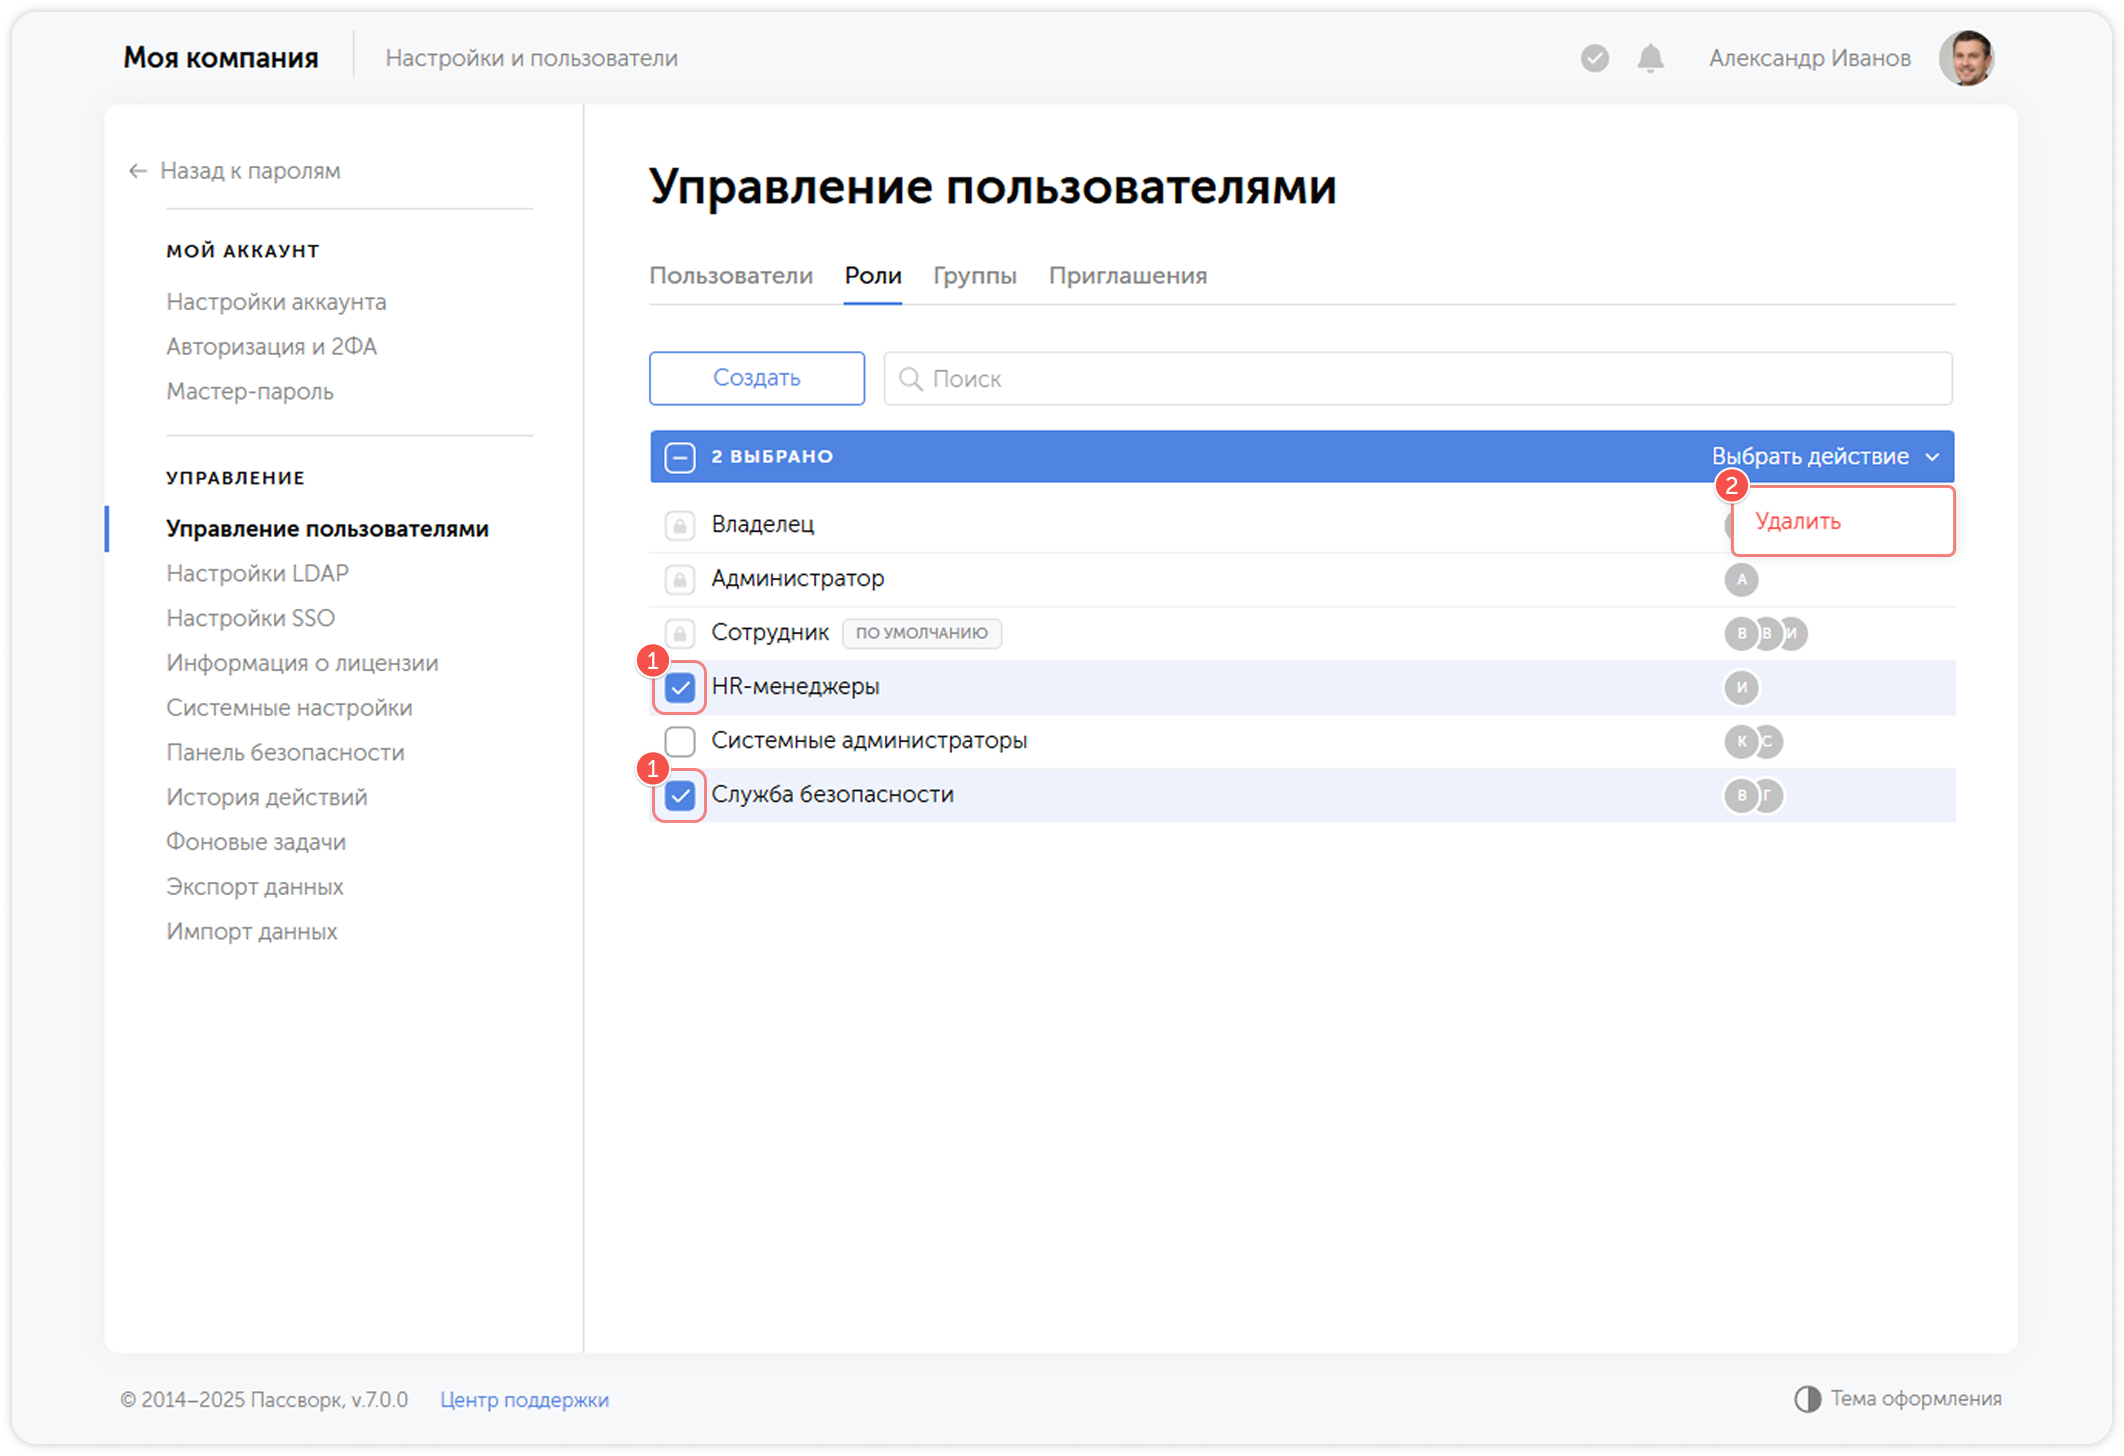Open Авторизация и 2ФА settings
The image size is (2124, 1456).
pyautogui.click(x=271, y=347)
